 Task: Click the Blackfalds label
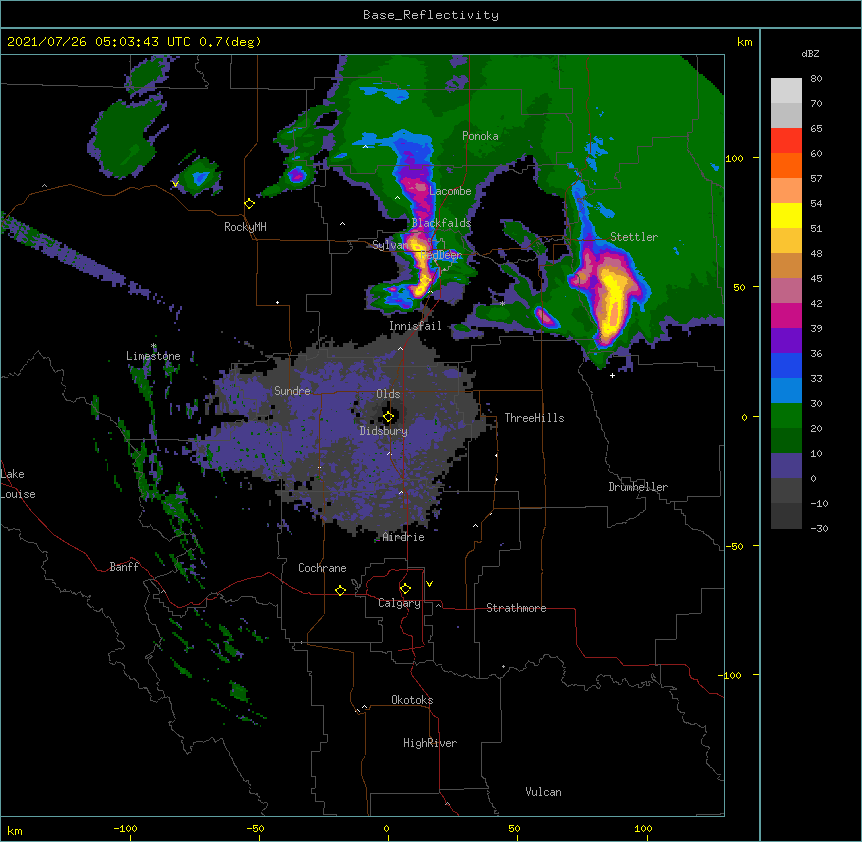coord(441,223)
